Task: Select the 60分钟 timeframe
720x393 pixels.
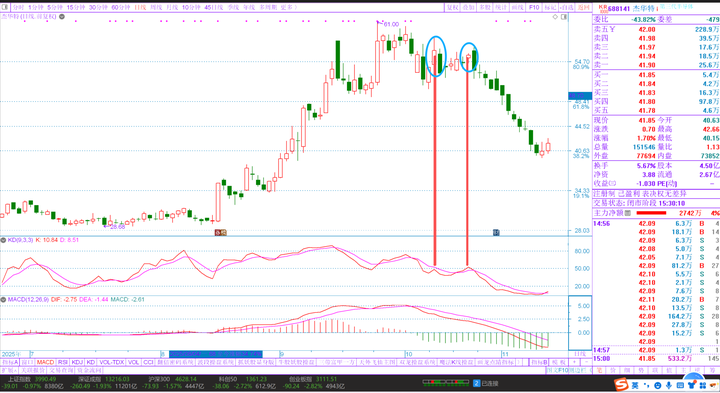Action: 121,7
